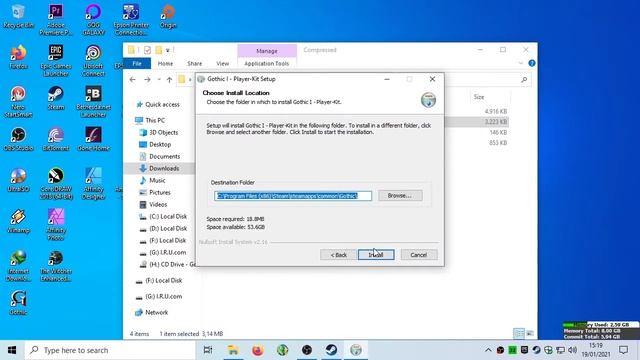Collapse the Explorer ribbon chevron
640x360 pixels.
[520, 63]
